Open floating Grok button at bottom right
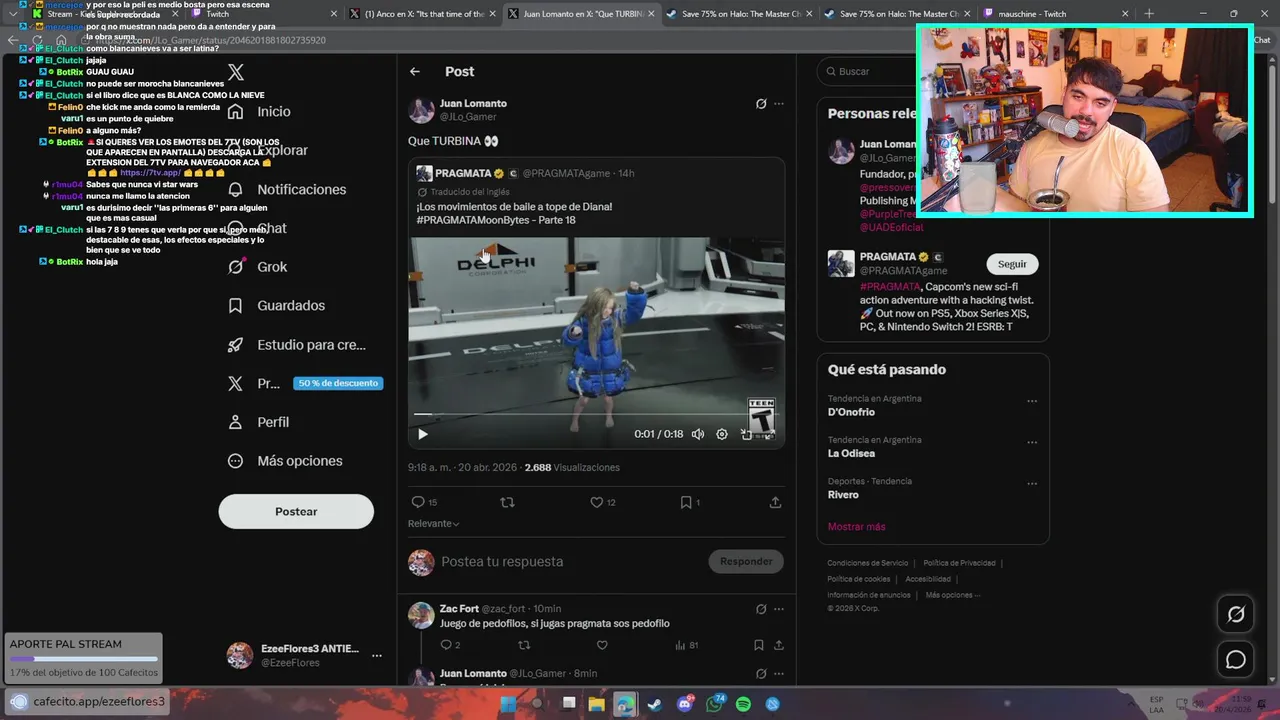Viewport: 1280px width, 720px height. point(1236,614)
